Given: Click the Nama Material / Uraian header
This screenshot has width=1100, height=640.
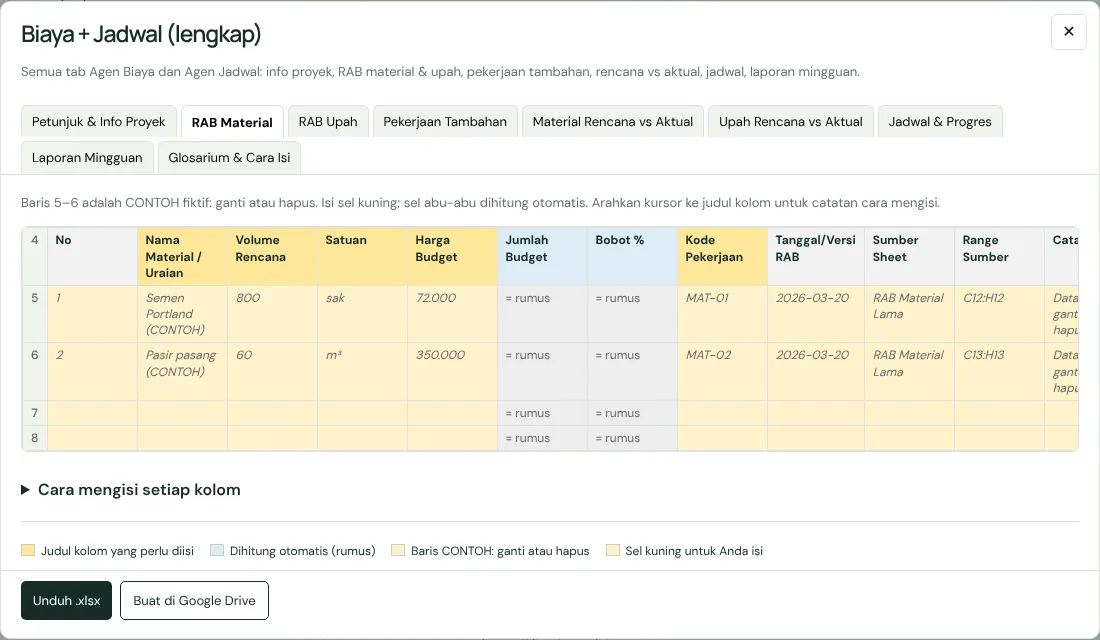Looking at the screenshot, I should click(182, 256).
